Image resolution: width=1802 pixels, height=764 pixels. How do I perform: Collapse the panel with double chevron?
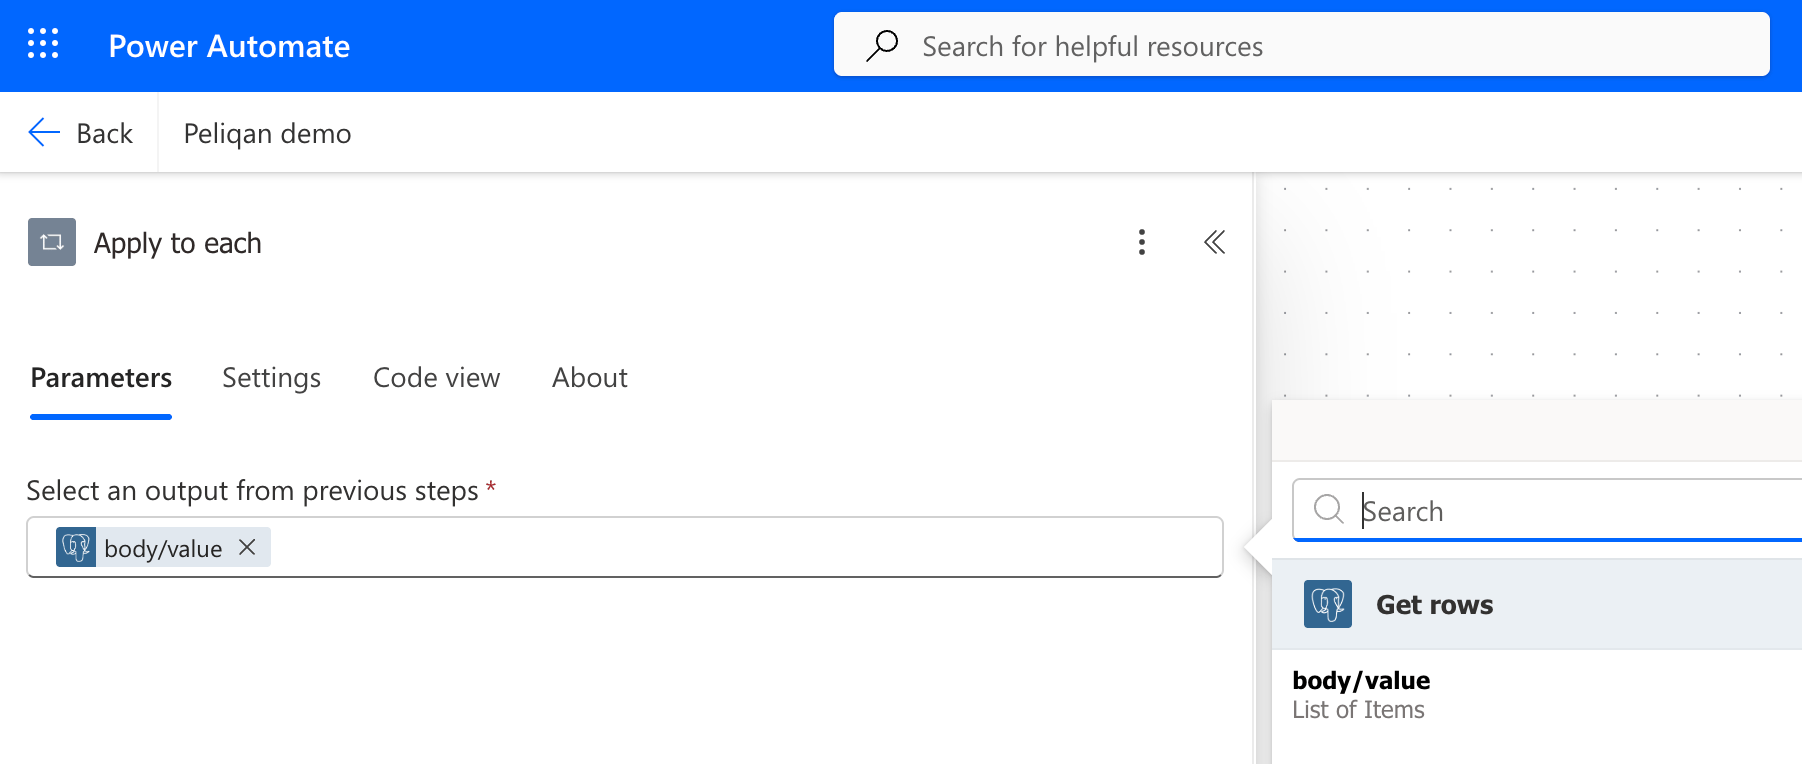(1214, 242)
